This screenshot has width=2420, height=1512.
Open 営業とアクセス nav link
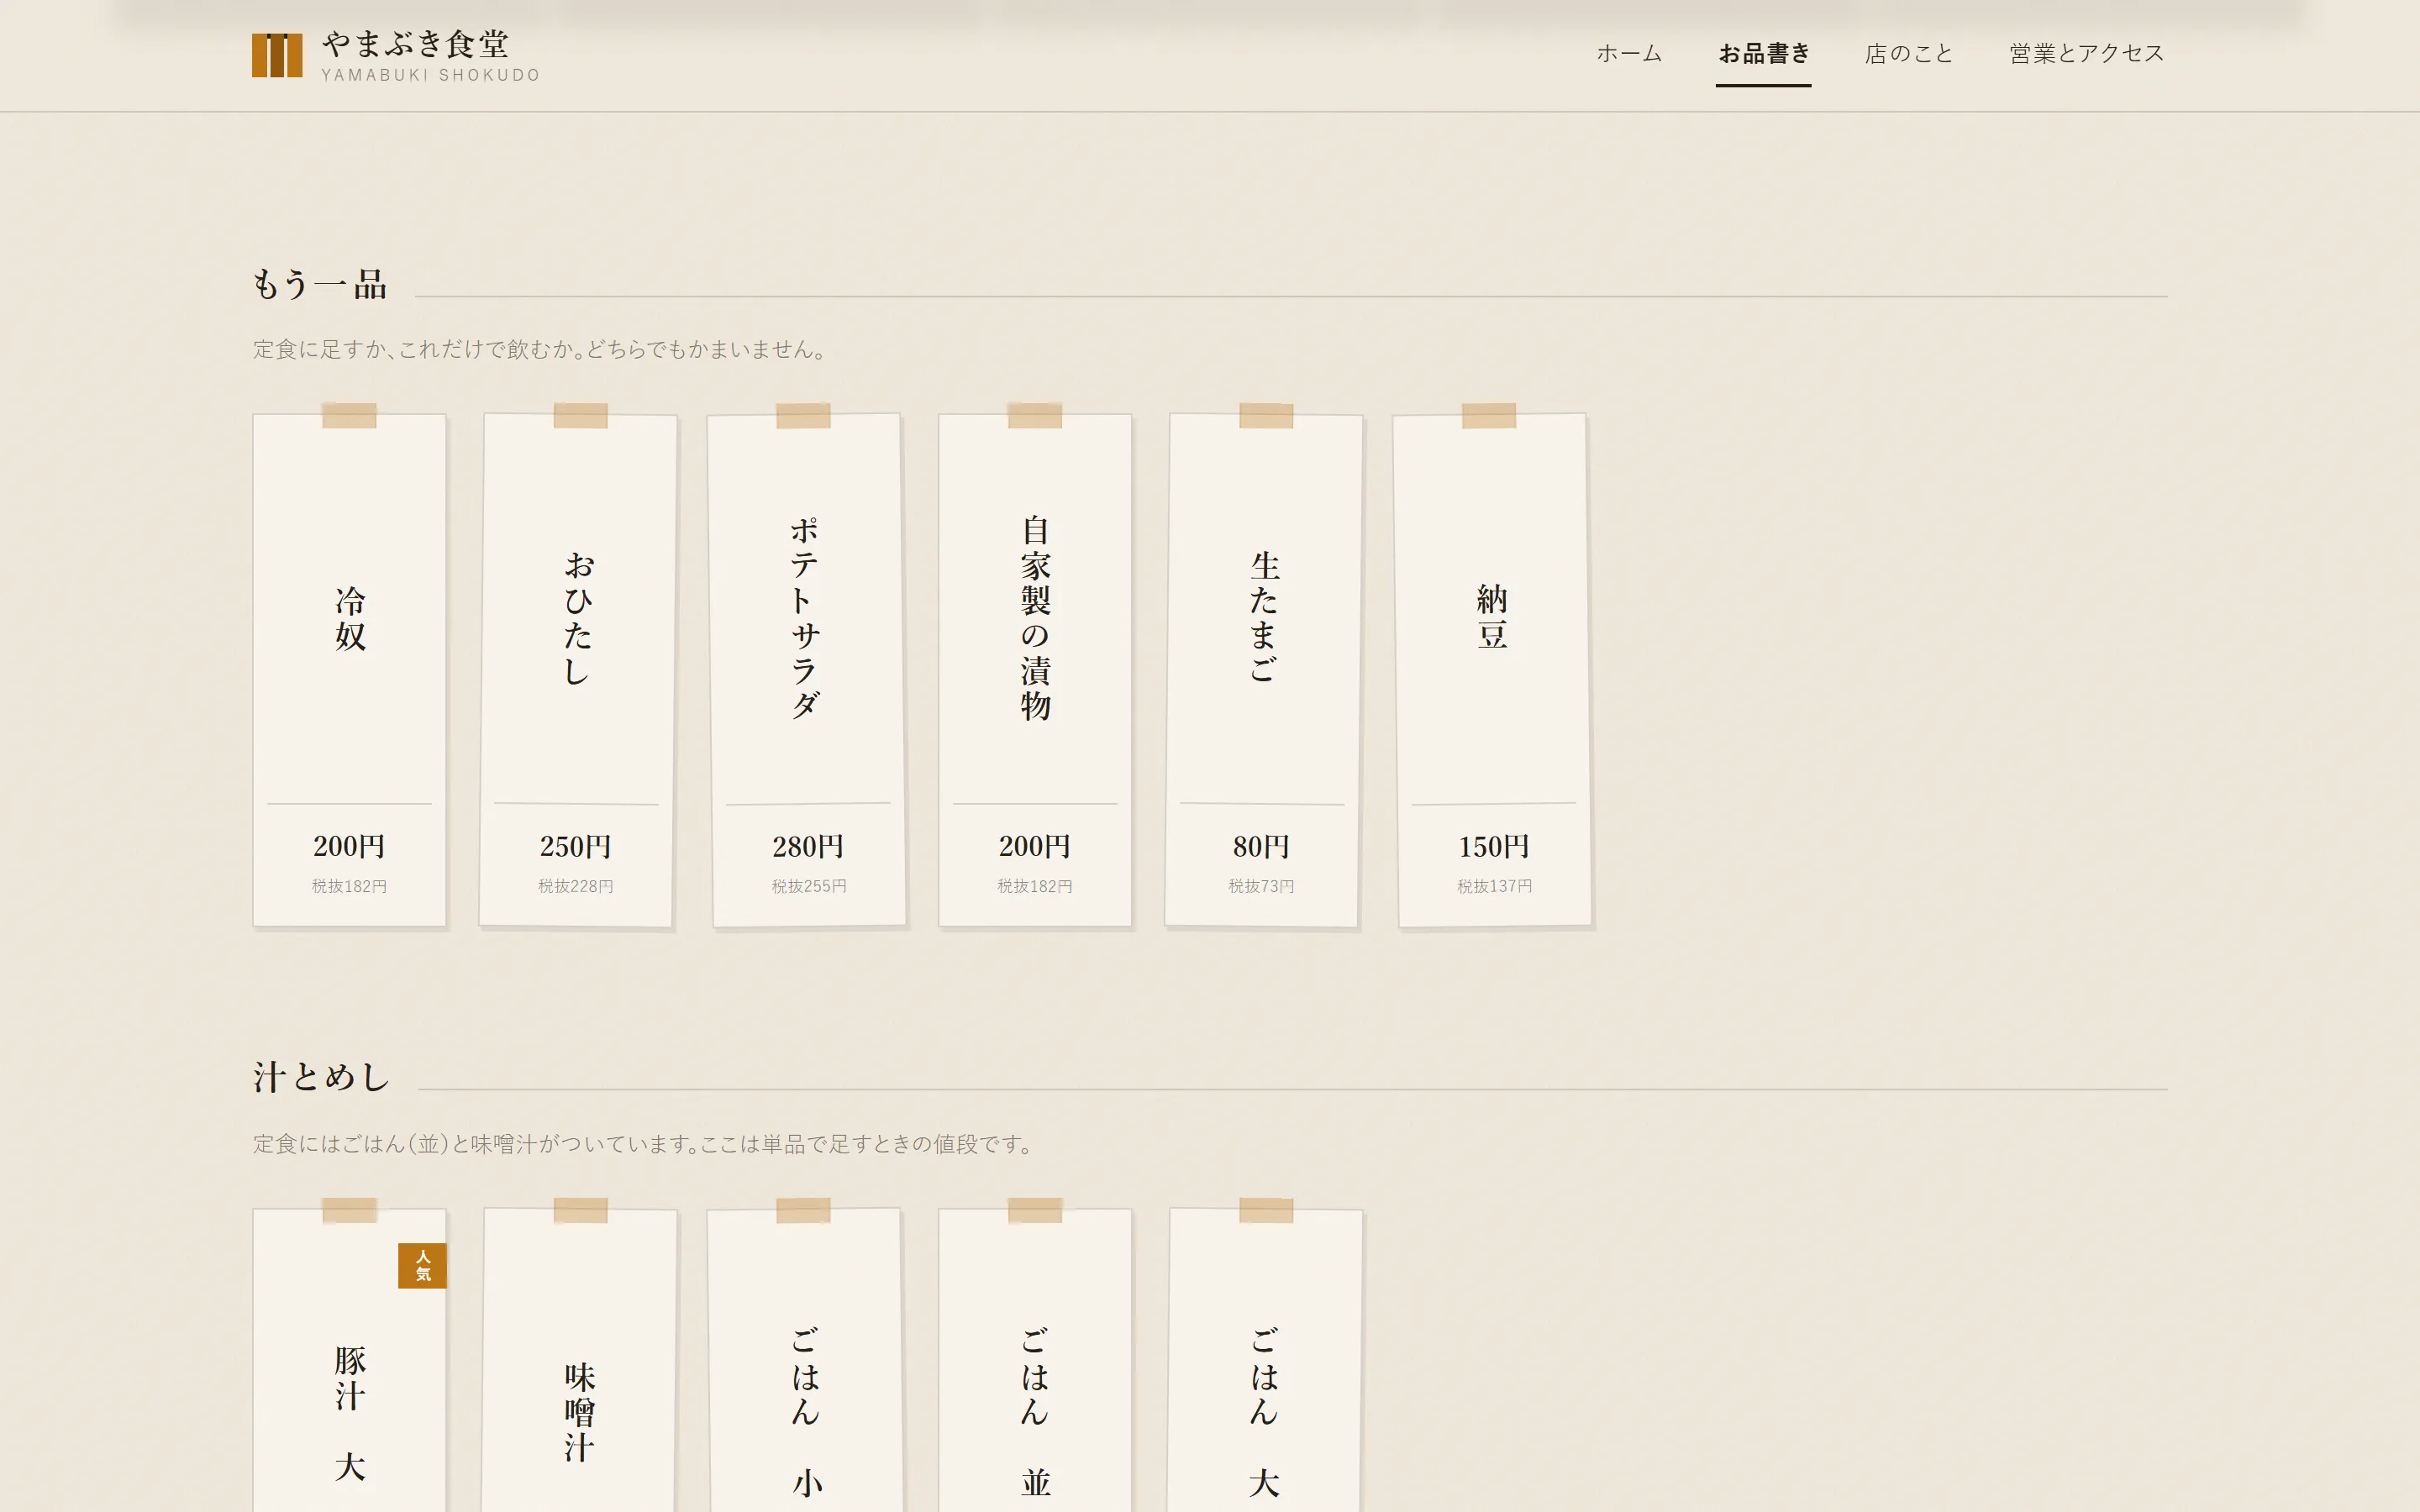point(2087,54)
